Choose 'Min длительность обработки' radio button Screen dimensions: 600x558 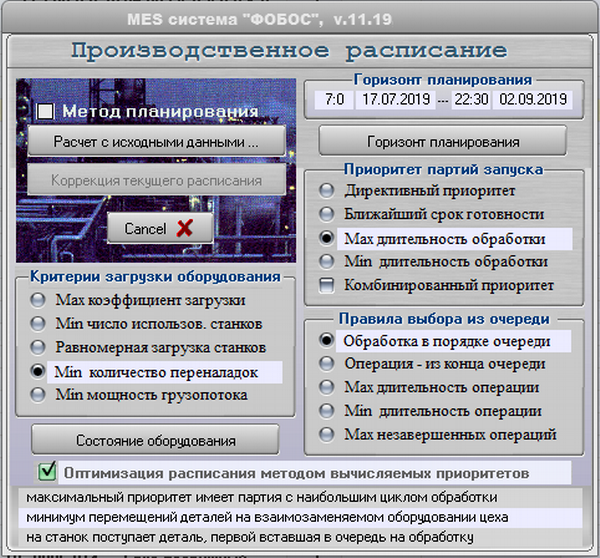coord(326,262)
